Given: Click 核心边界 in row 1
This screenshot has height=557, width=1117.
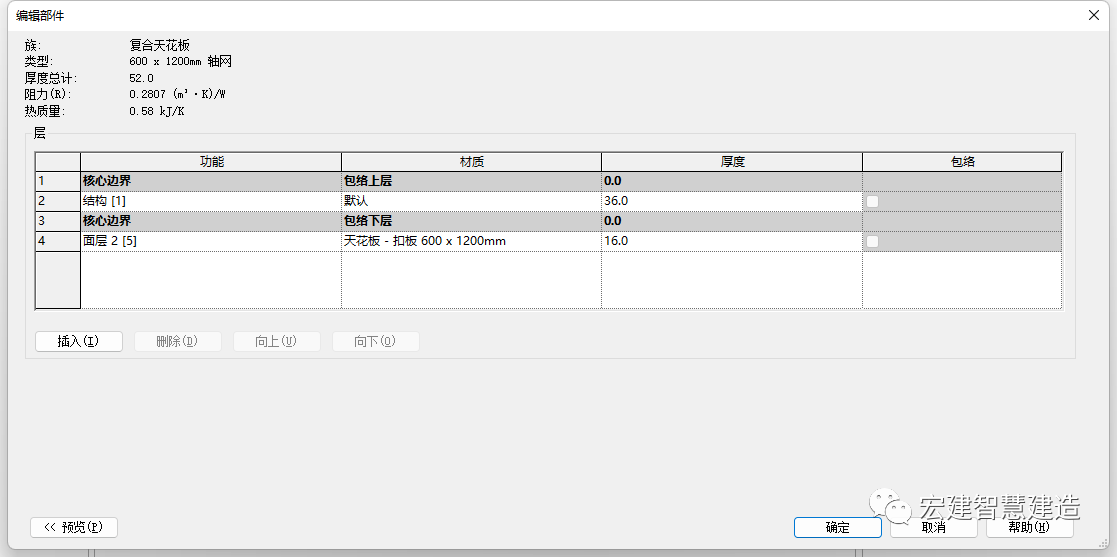Looking at the screenshot, I should click(211, 182).
